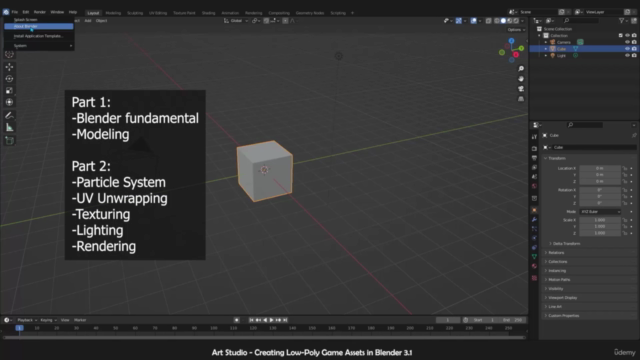The height and width of the screenshot is (360, 640).
Task: Click the blue Z axis gizmo circle
Action: [511, 41]
